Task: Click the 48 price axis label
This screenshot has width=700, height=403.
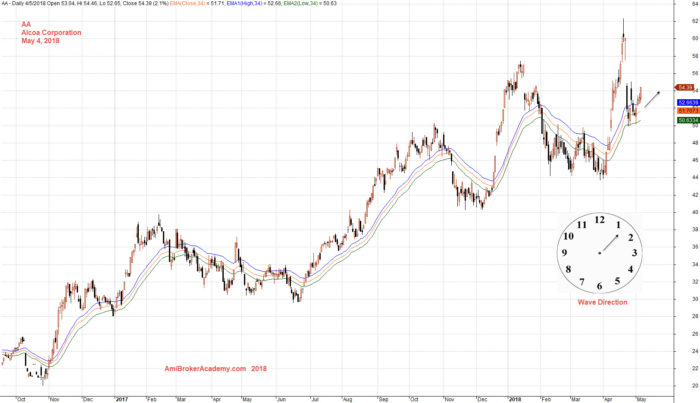Action: coord(696,143)
